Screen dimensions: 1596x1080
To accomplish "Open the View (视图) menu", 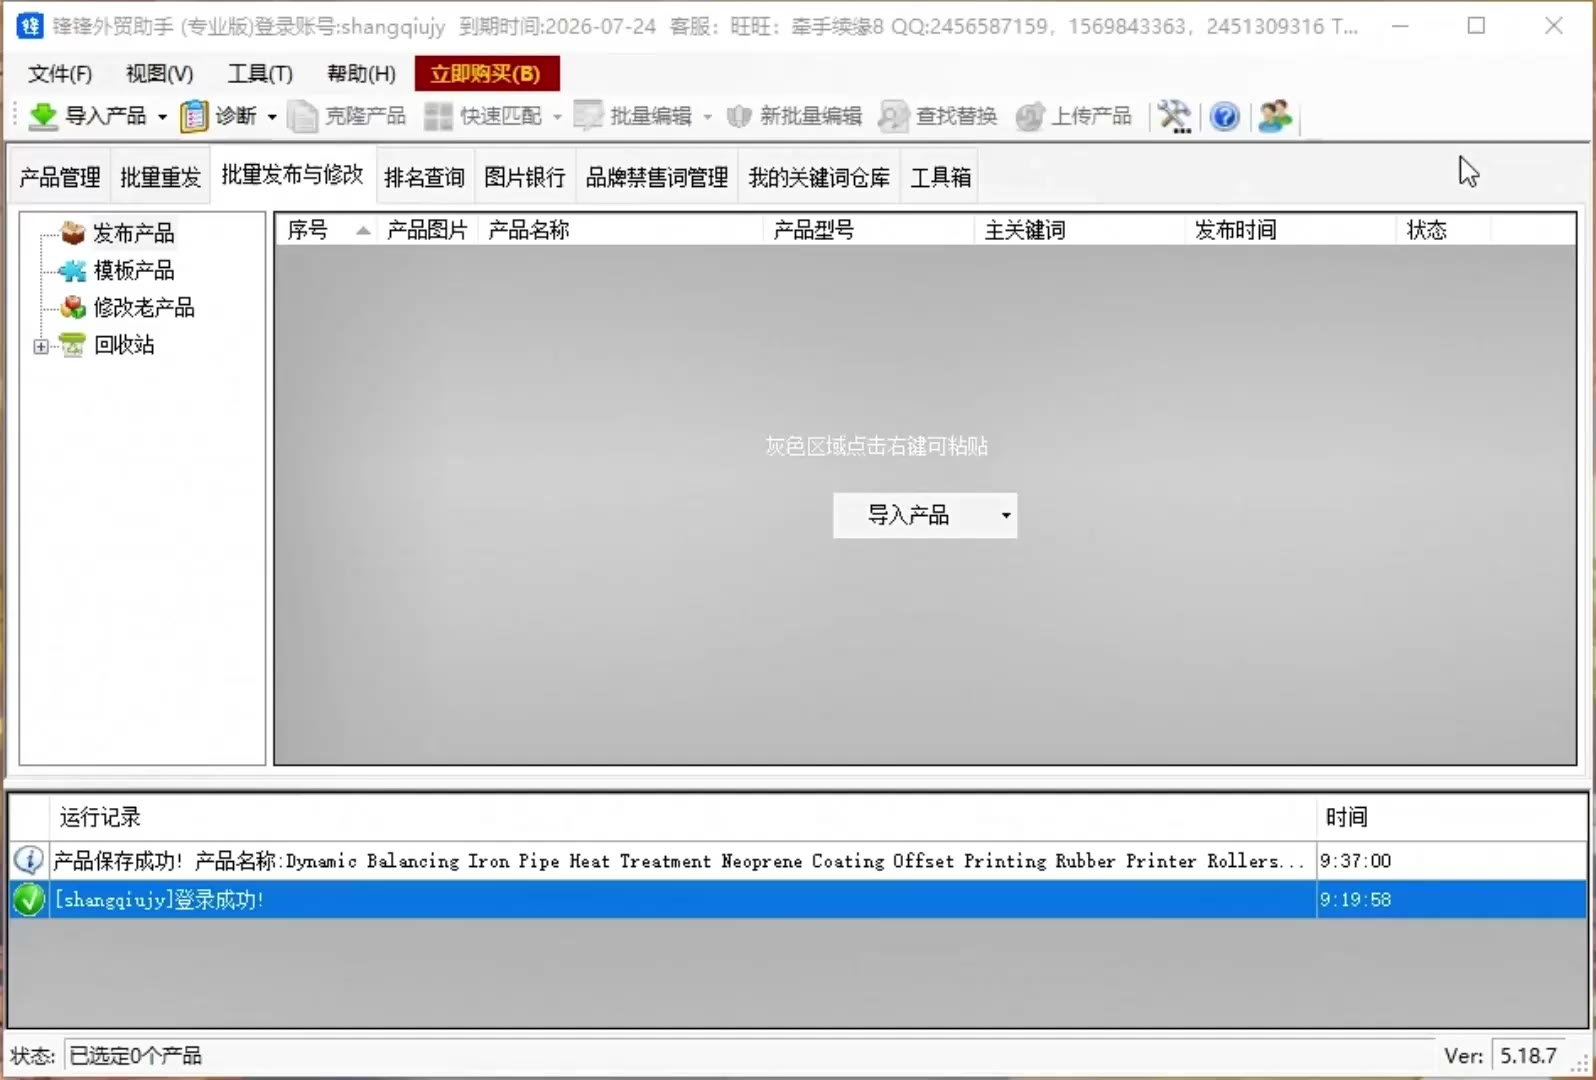I will click(x=159, y=73).
